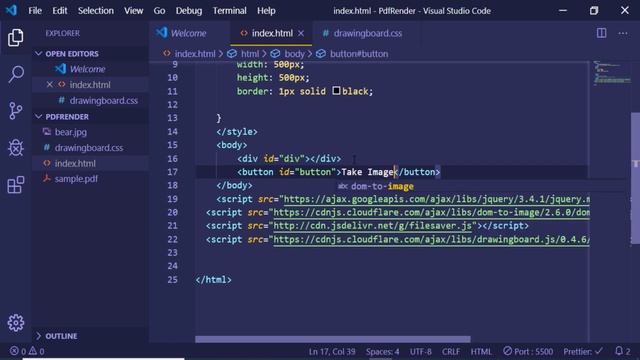Close the index.html editor tab

coord(301,33)
